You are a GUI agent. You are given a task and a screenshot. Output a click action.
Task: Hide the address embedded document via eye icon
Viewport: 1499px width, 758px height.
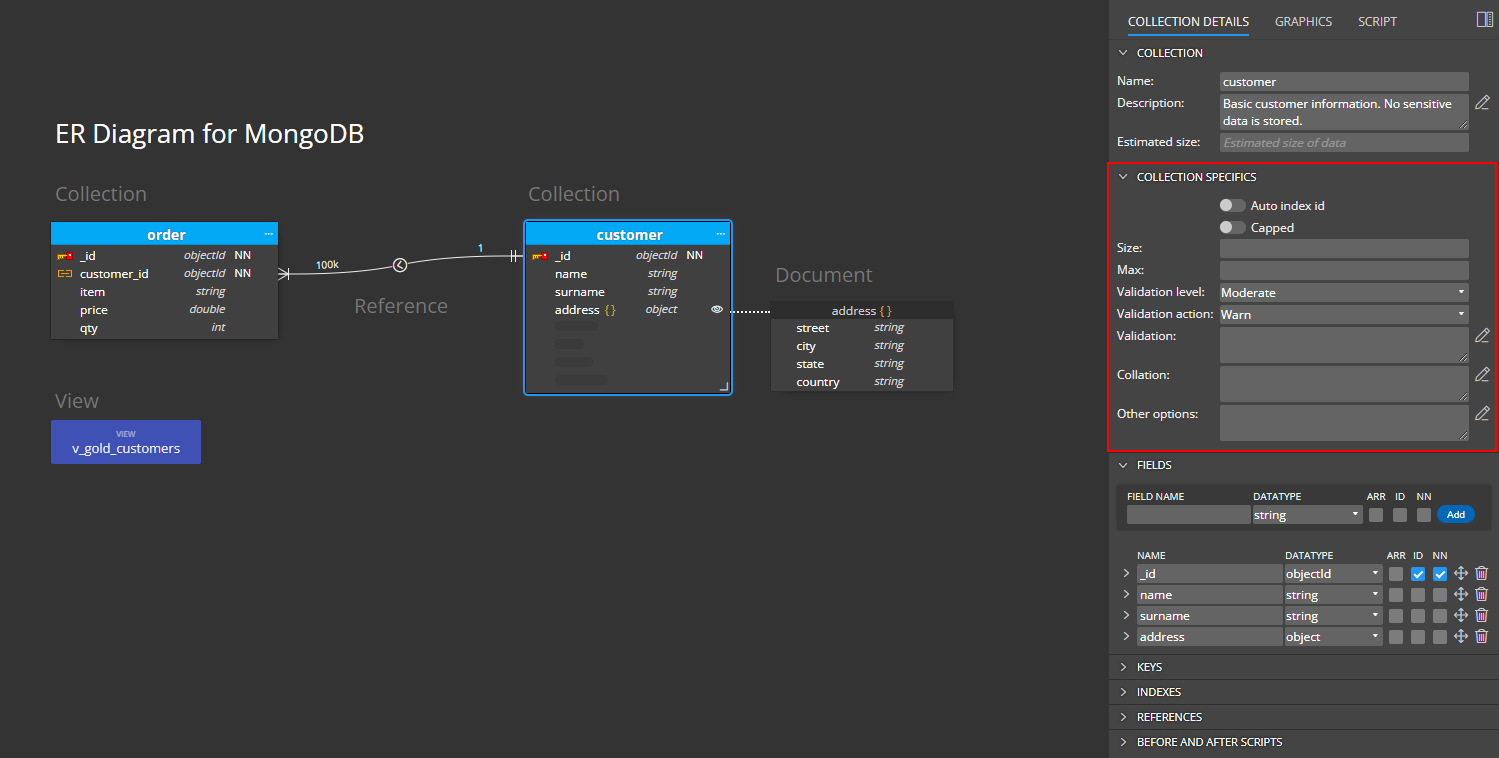pyautogui.click(x=717, y=310)
